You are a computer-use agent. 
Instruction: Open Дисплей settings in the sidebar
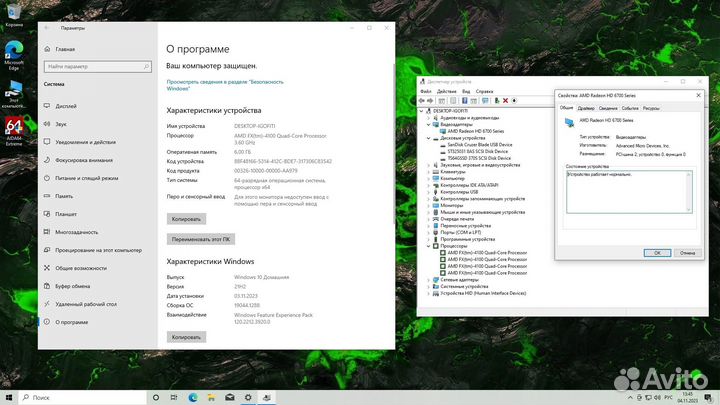tap(66, 105)
